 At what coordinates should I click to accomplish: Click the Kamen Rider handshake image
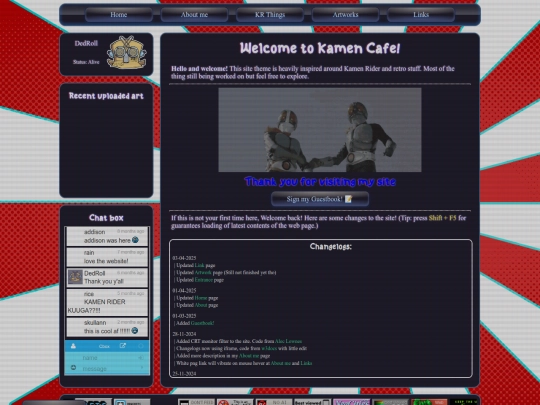(x=320, y=130)
